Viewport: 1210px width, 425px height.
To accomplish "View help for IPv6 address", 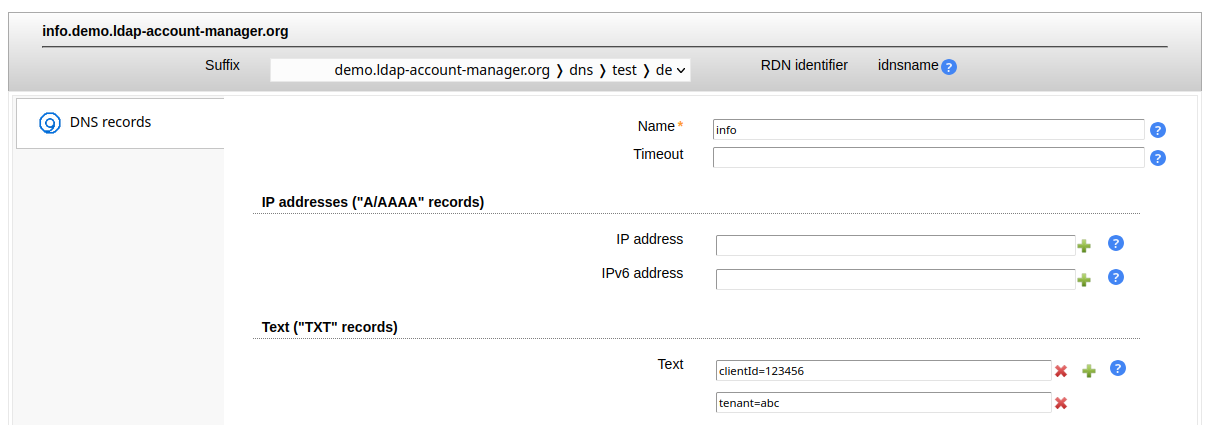I will coord(1117,277).
